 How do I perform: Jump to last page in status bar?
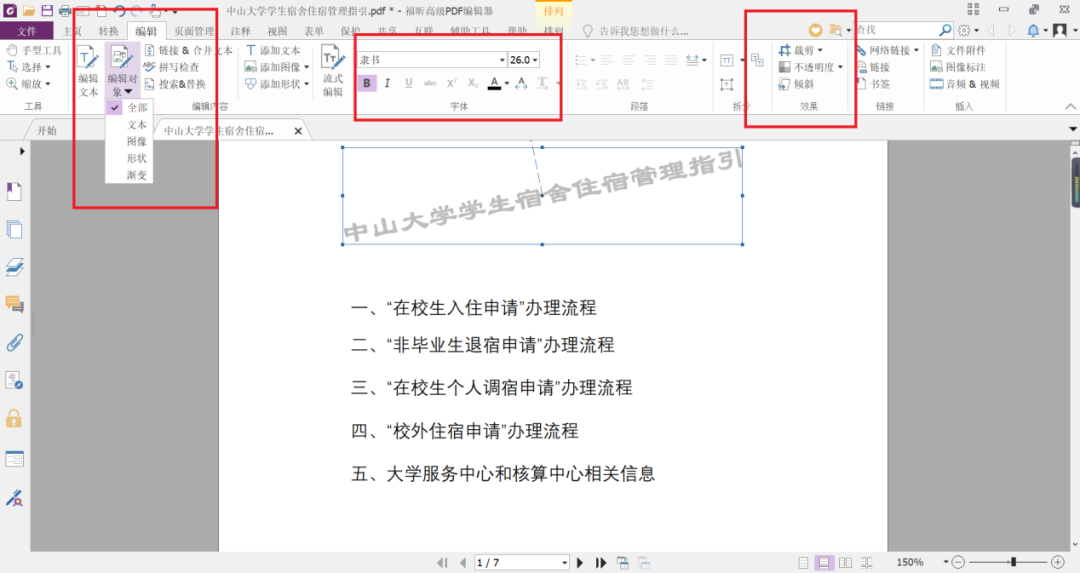(x=601, y=563)
